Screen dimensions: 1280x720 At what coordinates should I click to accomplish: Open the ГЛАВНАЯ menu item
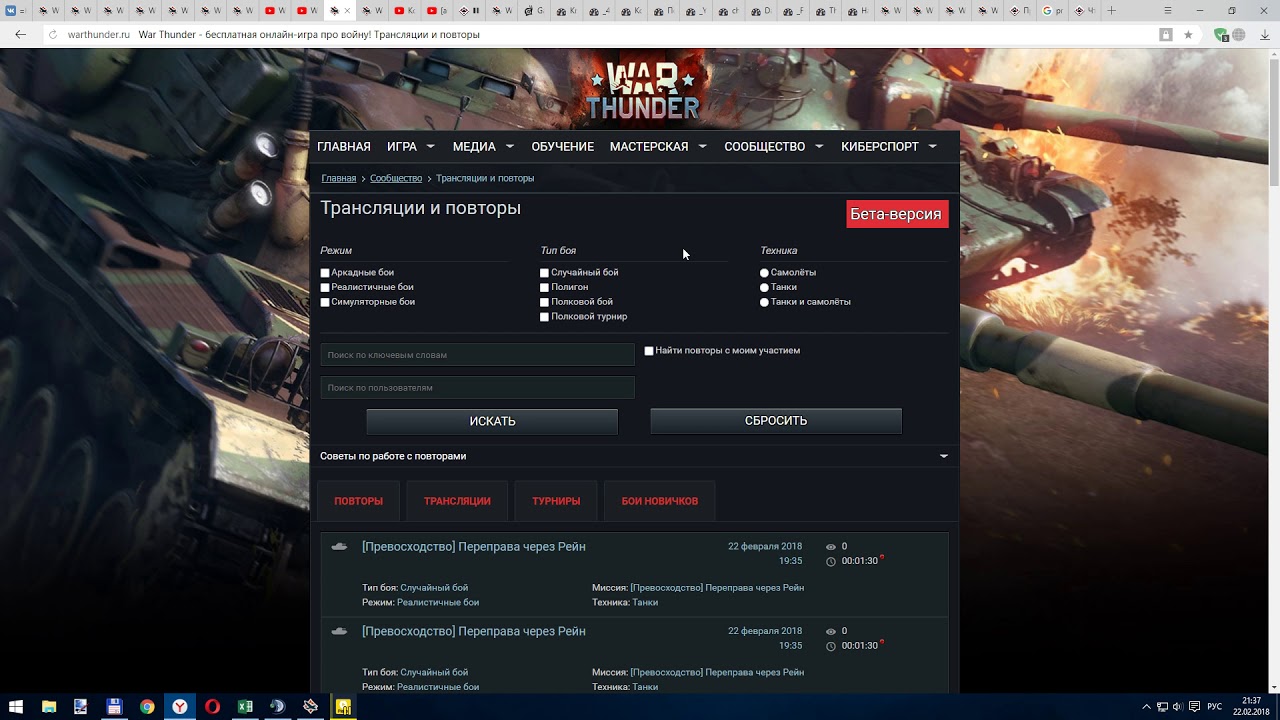tap(344, 146)
